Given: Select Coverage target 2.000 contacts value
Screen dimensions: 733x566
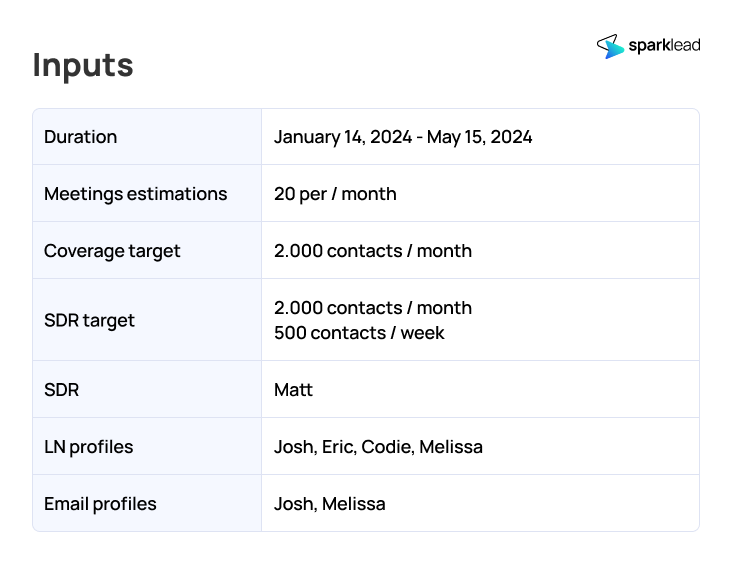Looking at the screenshot, I should [373, 251].
